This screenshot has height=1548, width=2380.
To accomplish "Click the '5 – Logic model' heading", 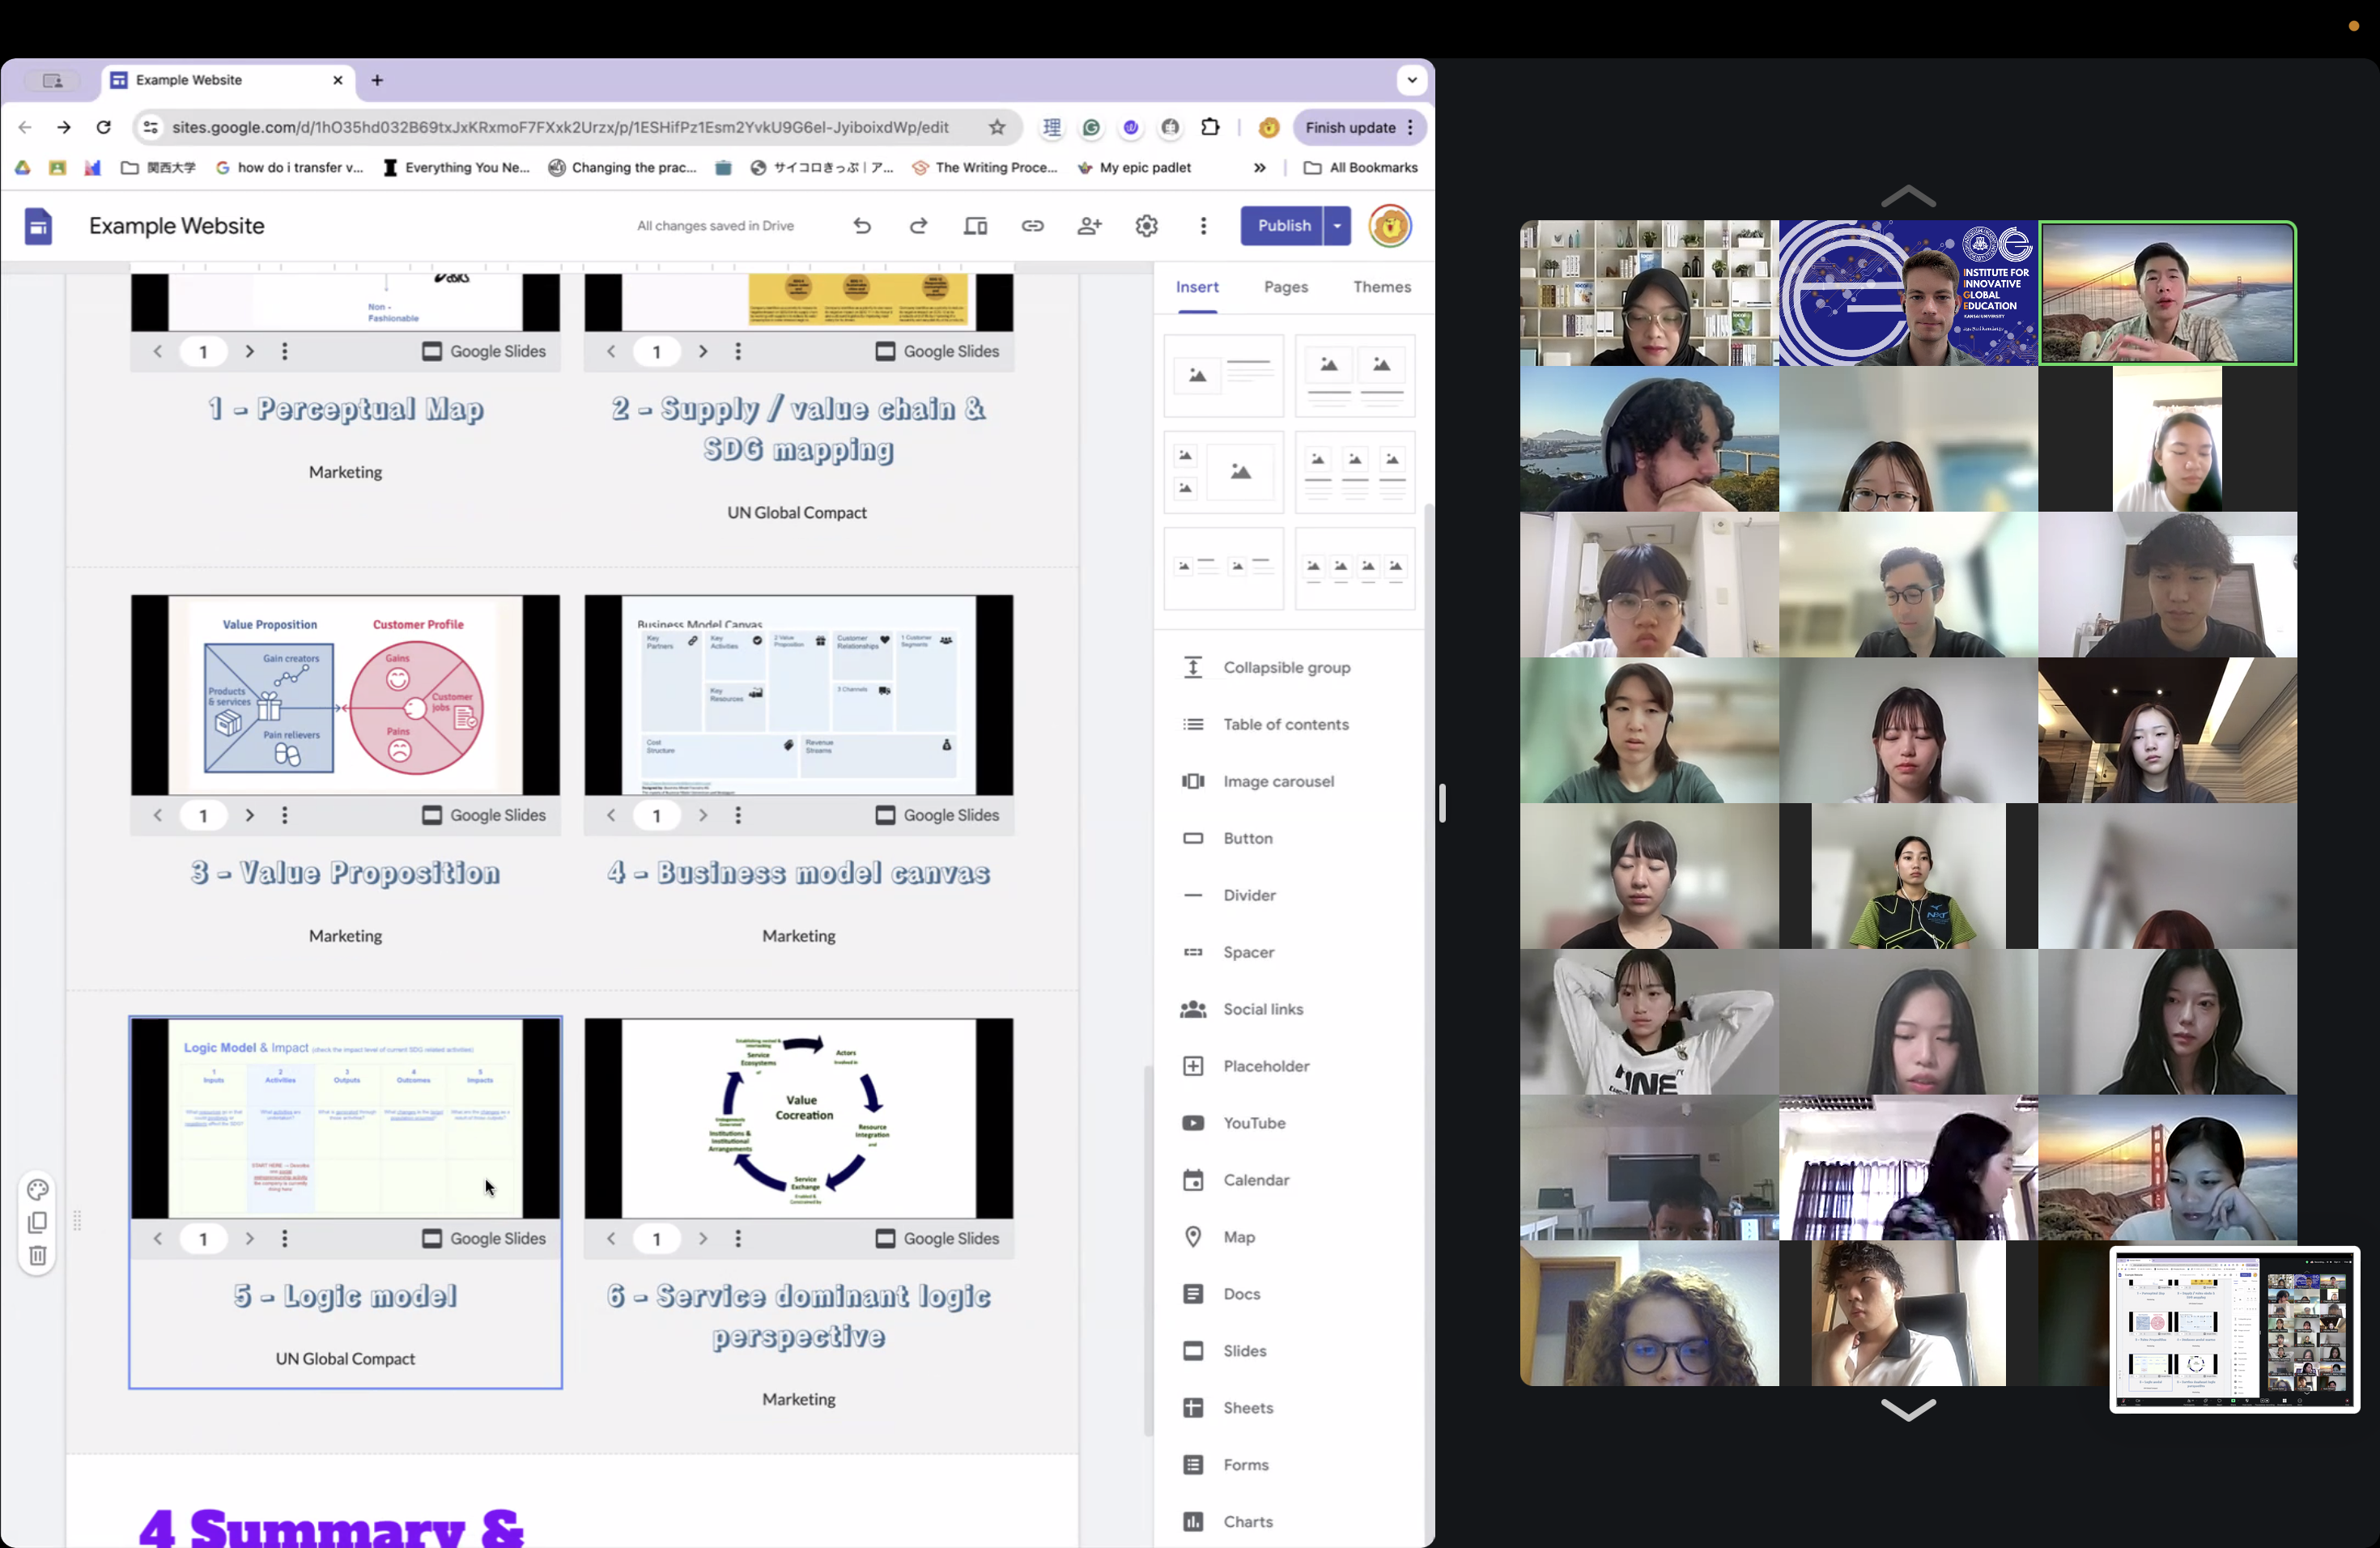I will [x=345, y=1296].
